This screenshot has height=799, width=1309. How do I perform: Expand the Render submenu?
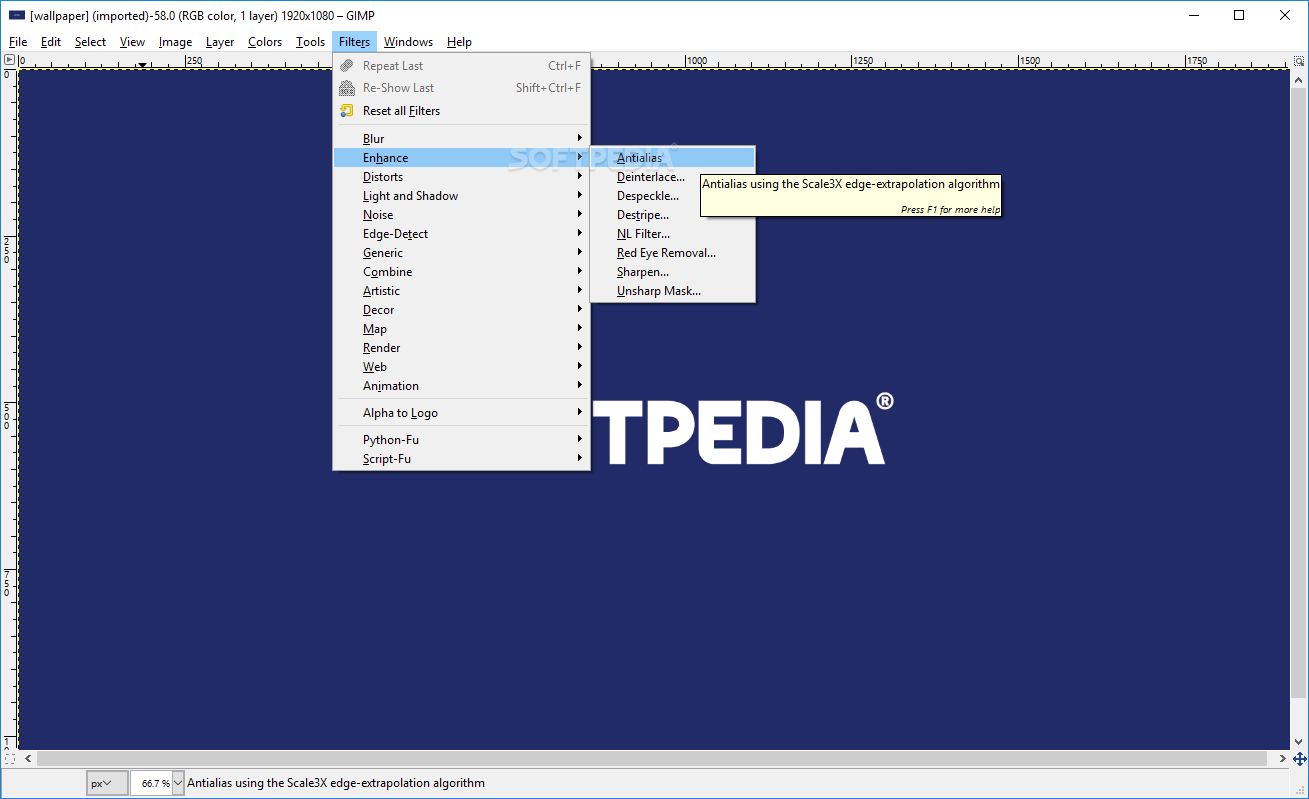click(x=461, y=348)
